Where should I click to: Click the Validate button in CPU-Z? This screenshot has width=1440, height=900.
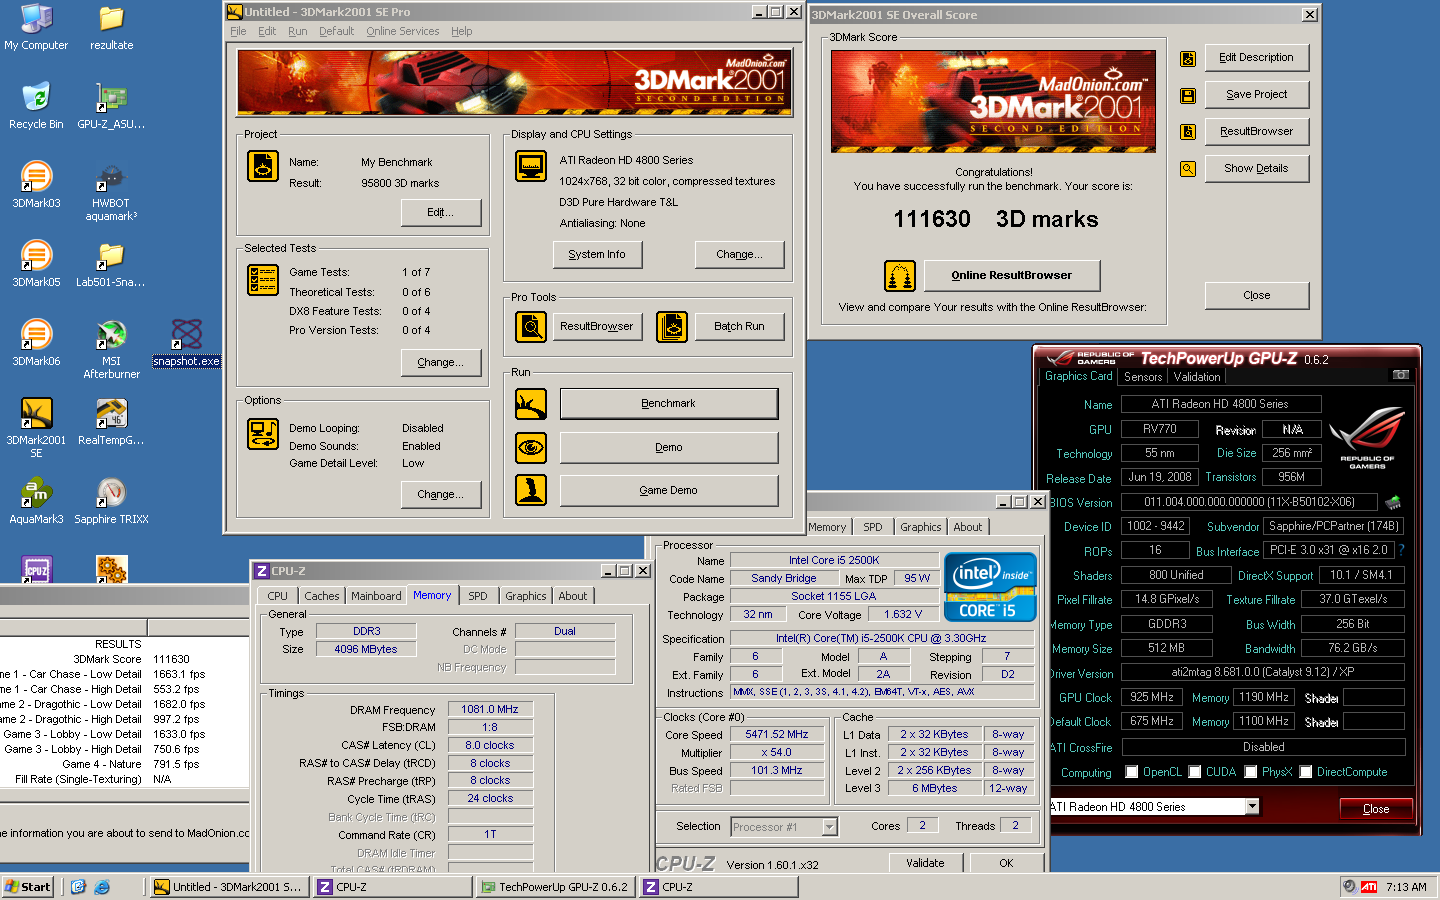[x=925, y=863]
